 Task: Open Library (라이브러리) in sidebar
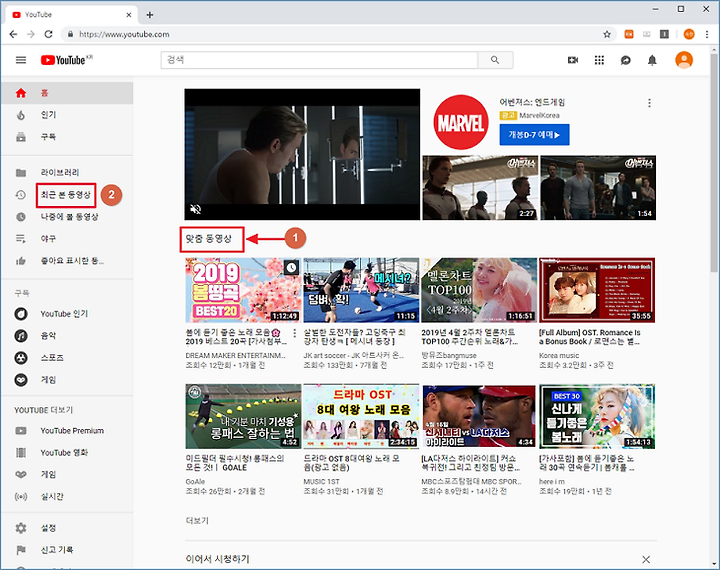pyautogui.click(x=67, y=173)
